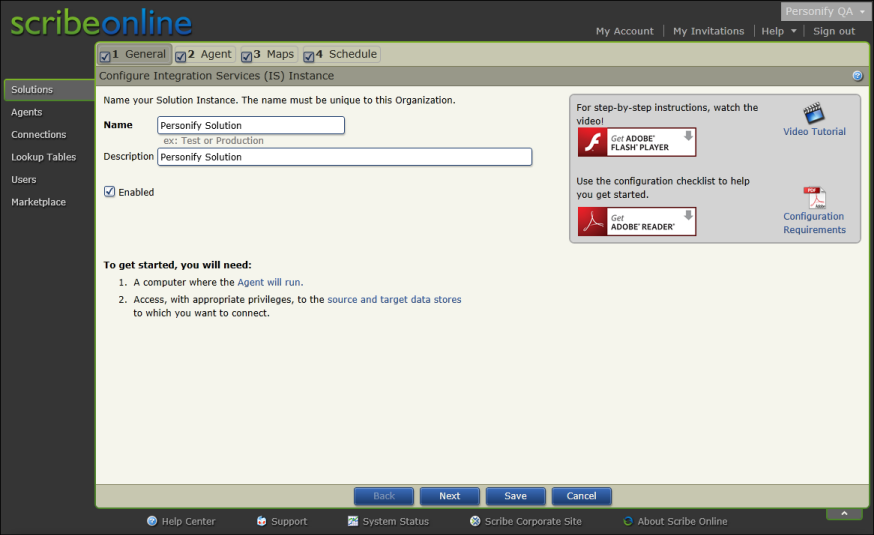874x535 pixels.
Task: Click the System Status footer link text
Action: point(396,522)
